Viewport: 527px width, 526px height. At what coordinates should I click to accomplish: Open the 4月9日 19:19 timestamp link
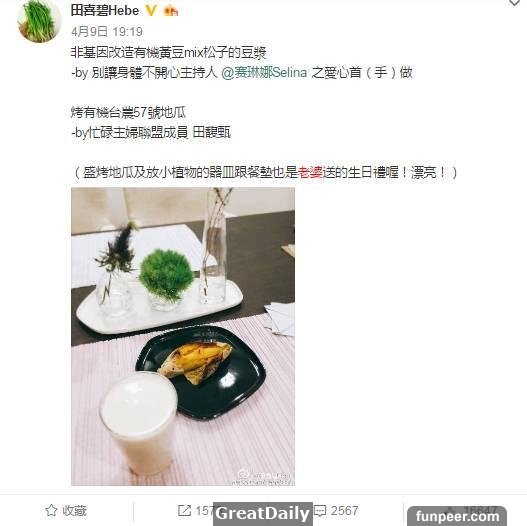[x=107, y=32]
